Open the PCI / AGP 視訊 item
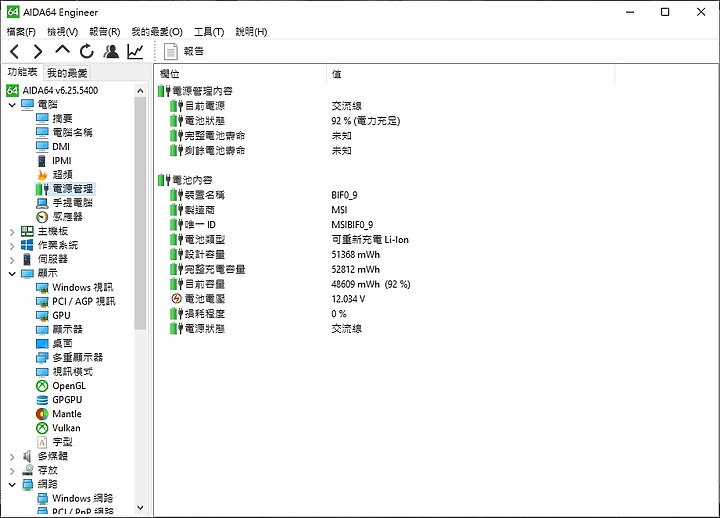This screenshot has height=518, width=720. click(x=84, y=301)
